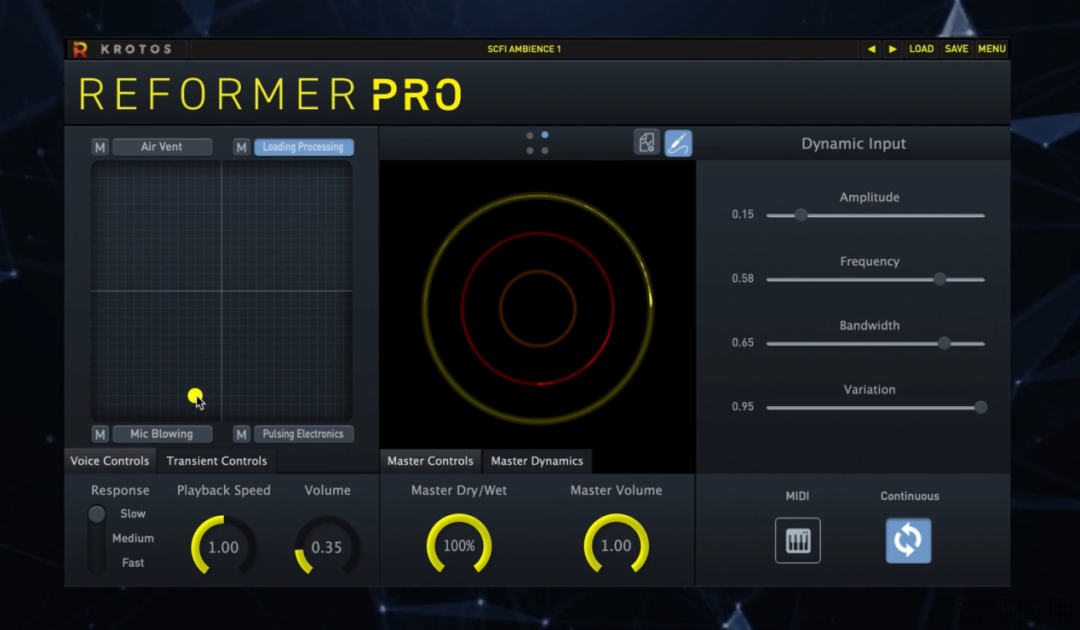Open the SCFI AMBIENCE 1 preset name

tap(524, 49)
